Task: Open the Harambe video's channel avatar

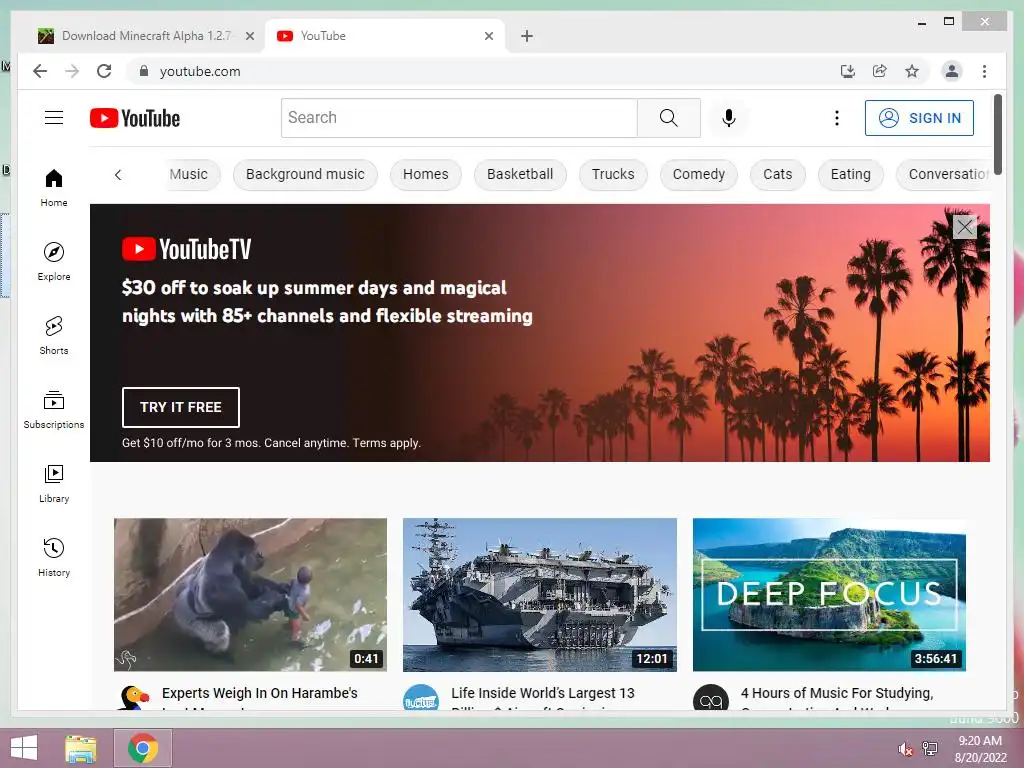Action: (x=133, y=697)
